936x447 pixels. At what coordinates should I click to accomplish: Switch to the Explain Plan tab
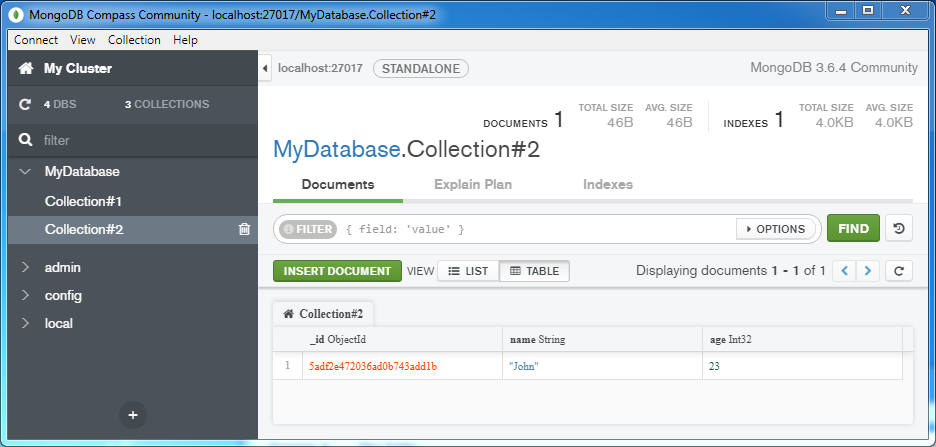coord(473,184)
